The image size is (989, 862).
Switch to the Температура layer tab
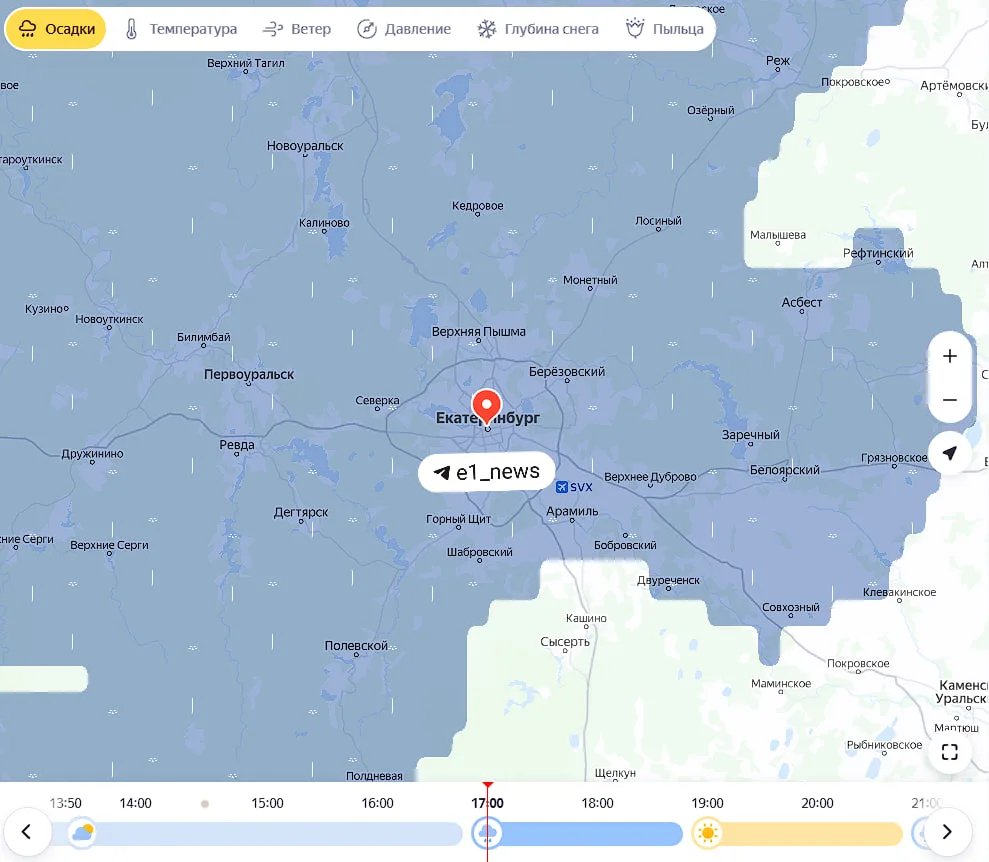click(181, 29)
